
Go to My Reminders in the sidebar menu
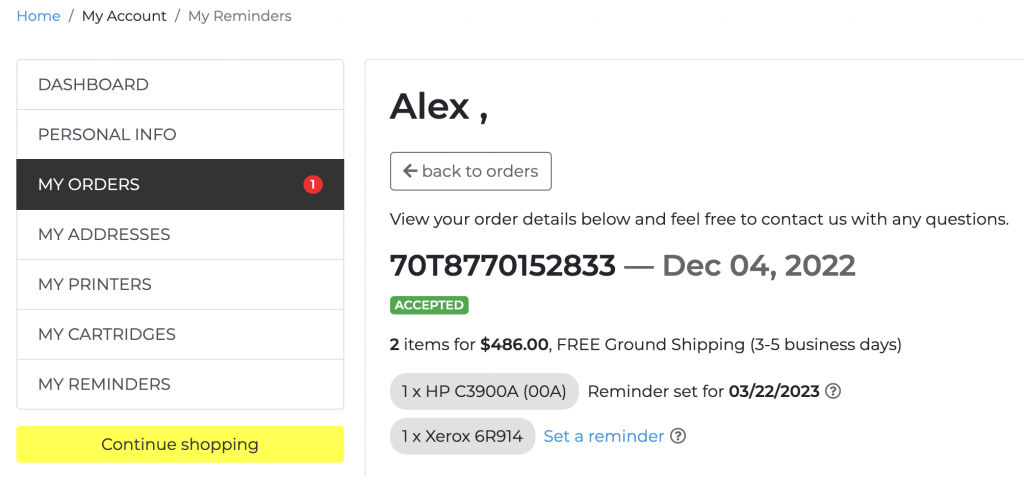[x=180, y=384]
